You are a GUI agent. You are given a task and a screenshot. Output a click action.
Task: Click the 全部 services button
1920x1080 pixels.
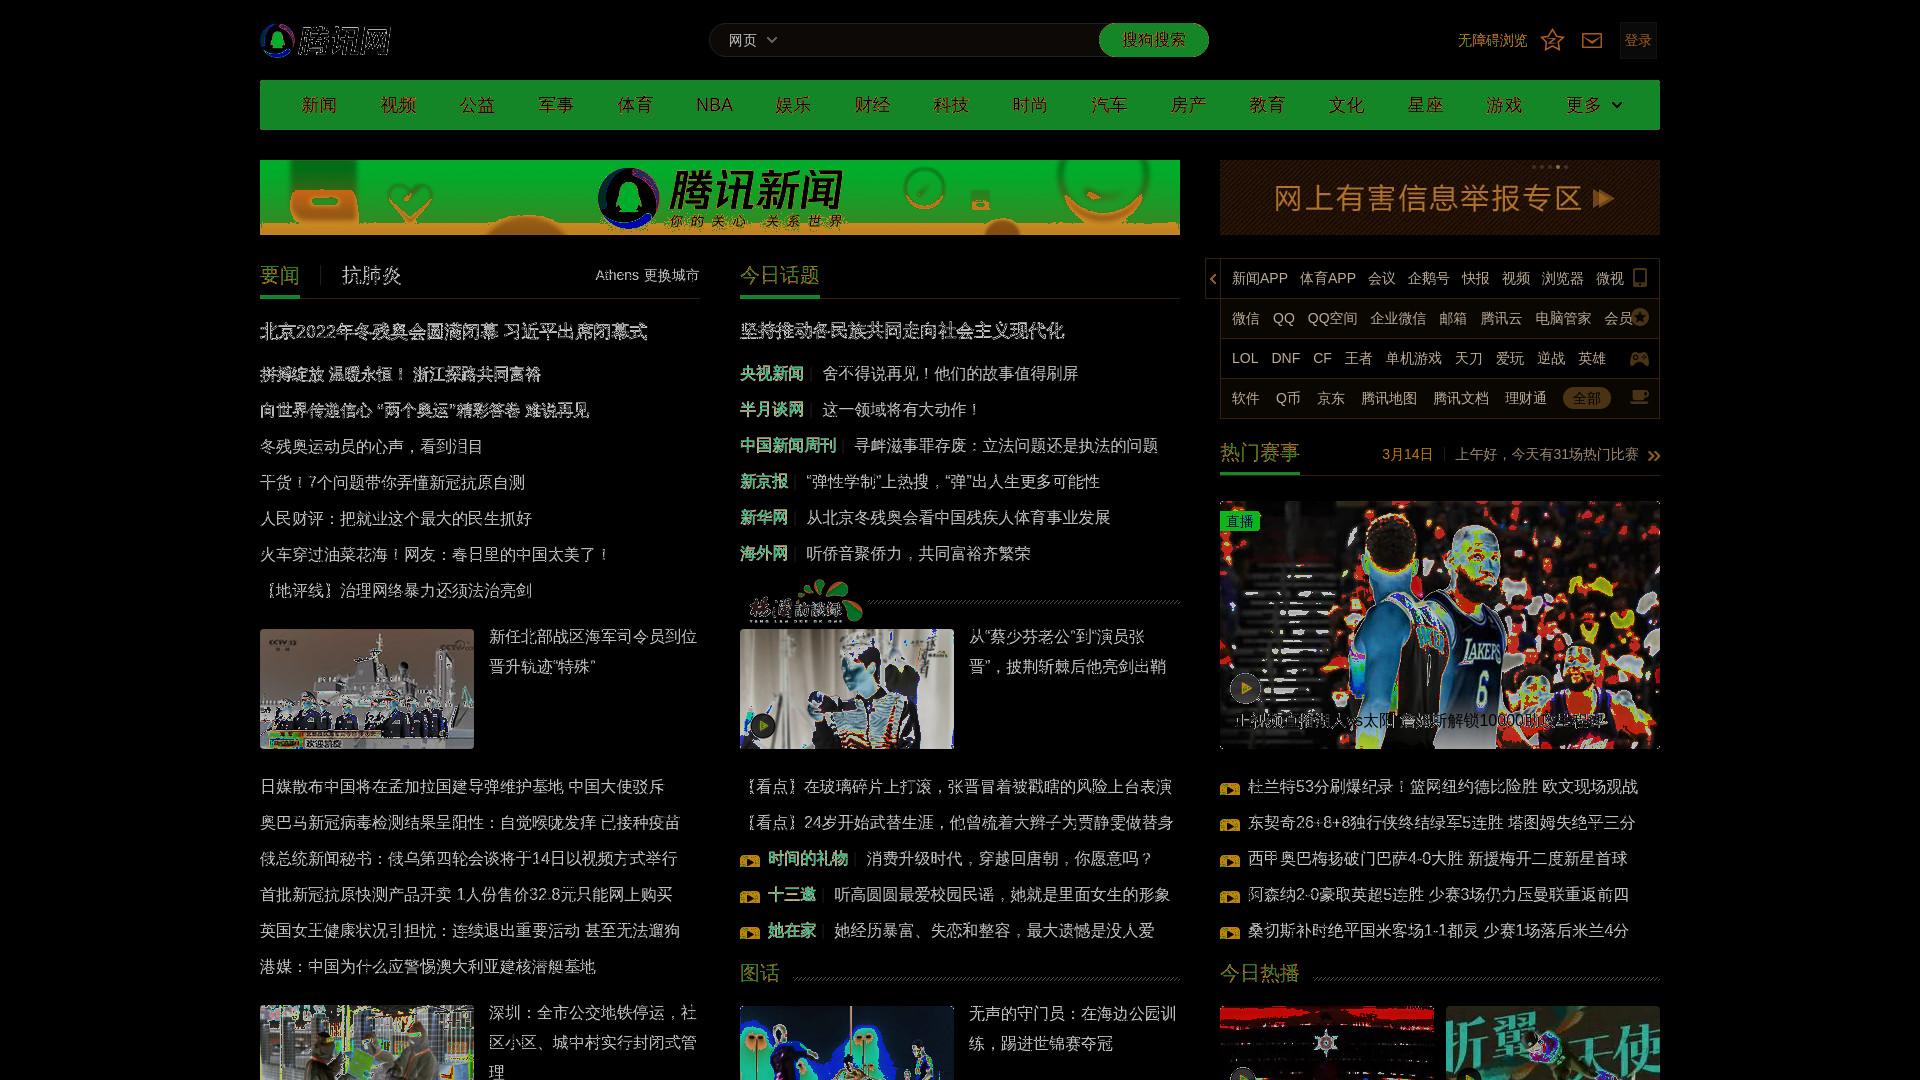click(1587, 398)
